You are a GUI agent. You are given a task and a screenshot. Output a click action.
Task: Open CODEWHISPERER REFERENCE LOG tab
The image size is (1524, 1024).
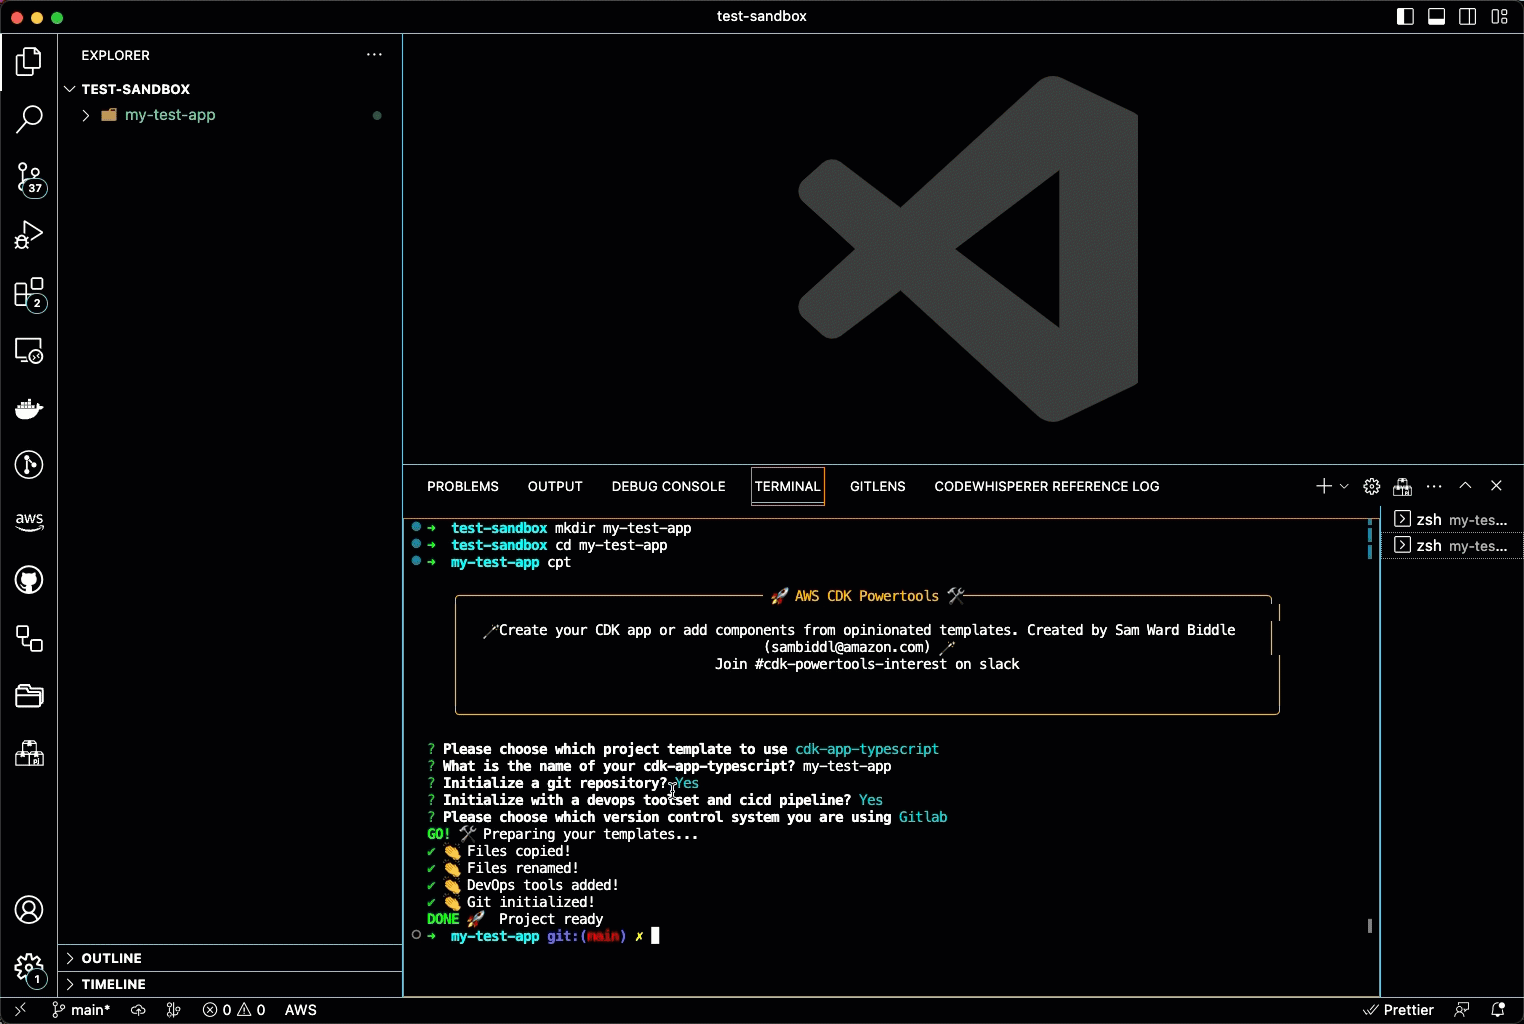click(x=1046, y=486)
